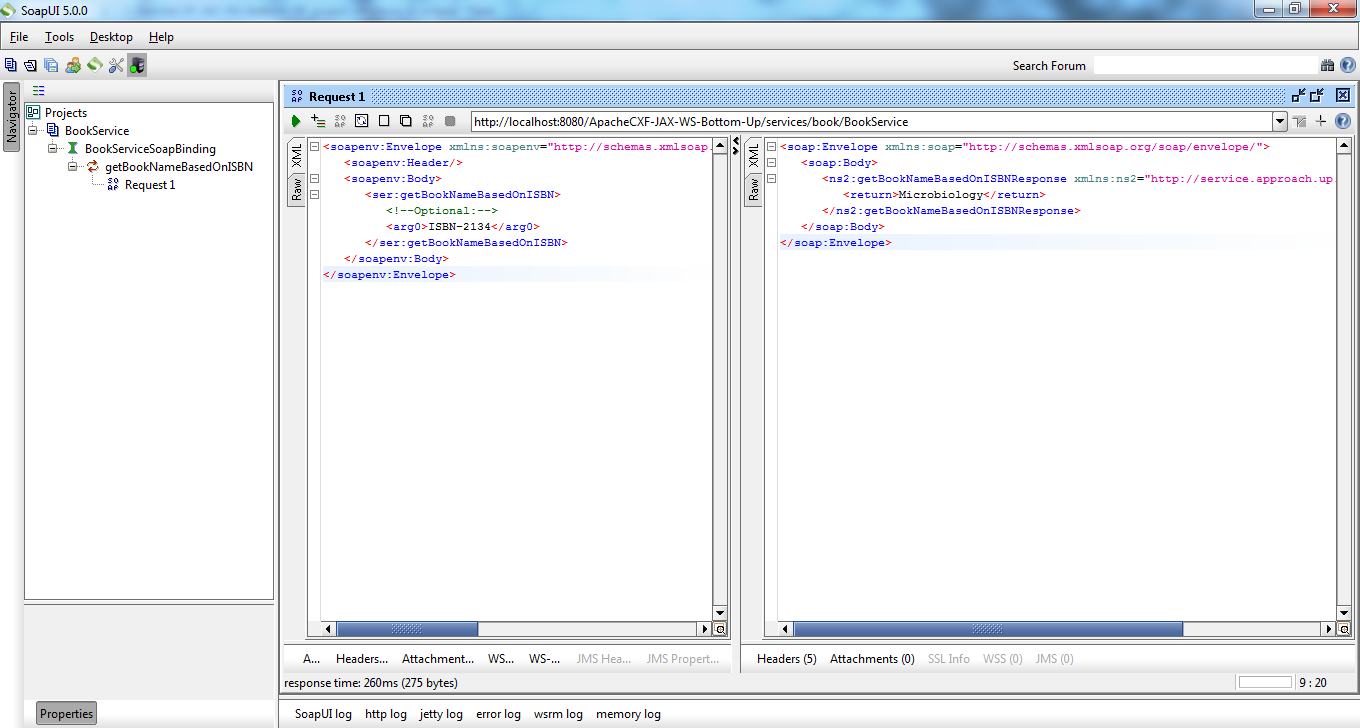Recreate default request icon
This screenshot has height=728, width=1360.
(x=362, y=121)
